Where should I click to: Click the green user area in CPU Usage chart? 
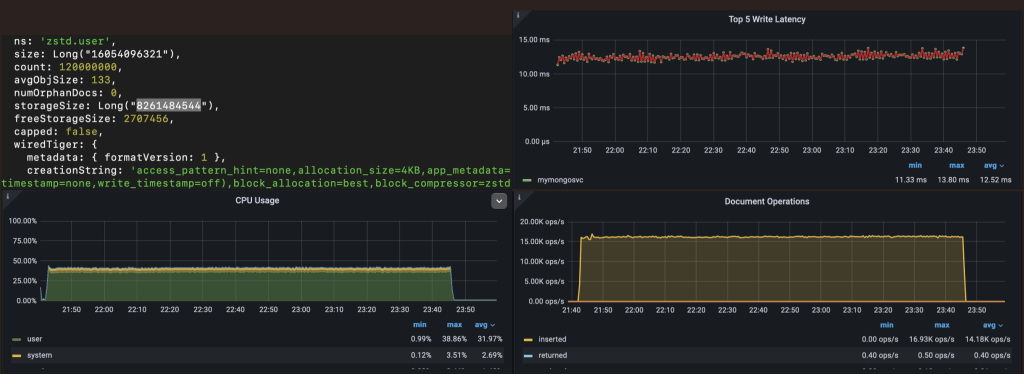[x=248, y=285]
